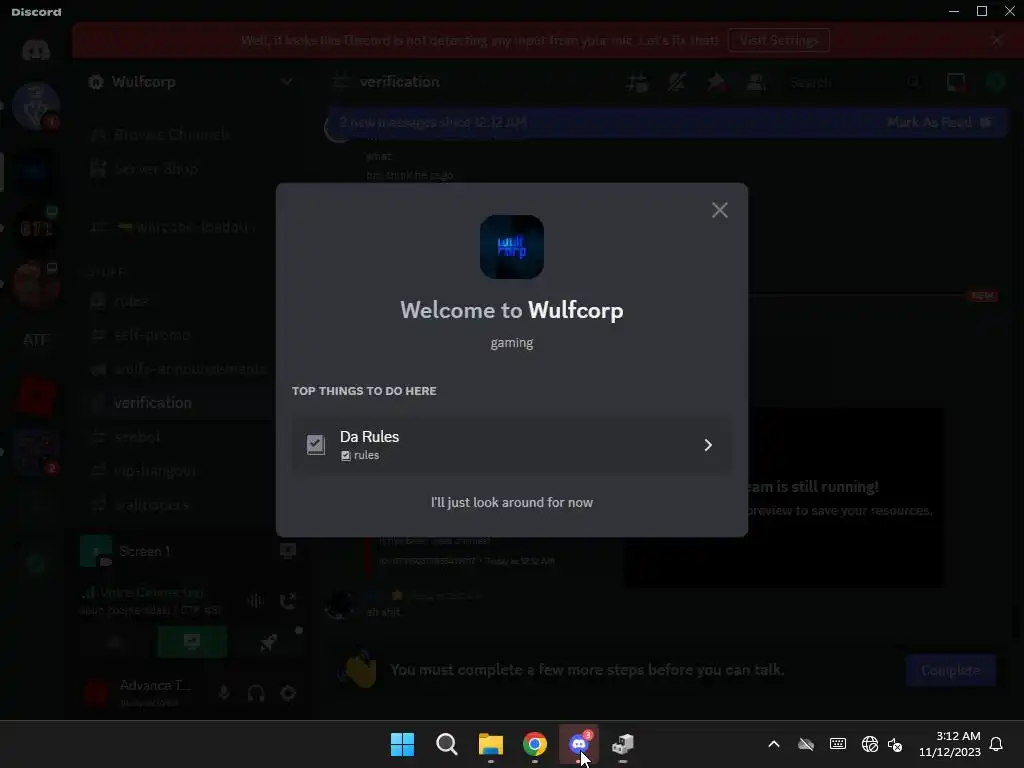The width and height of the screenshot is (1024, 768).
Task: Select the topmost server icon in the server list
Action: pos(36,106)
